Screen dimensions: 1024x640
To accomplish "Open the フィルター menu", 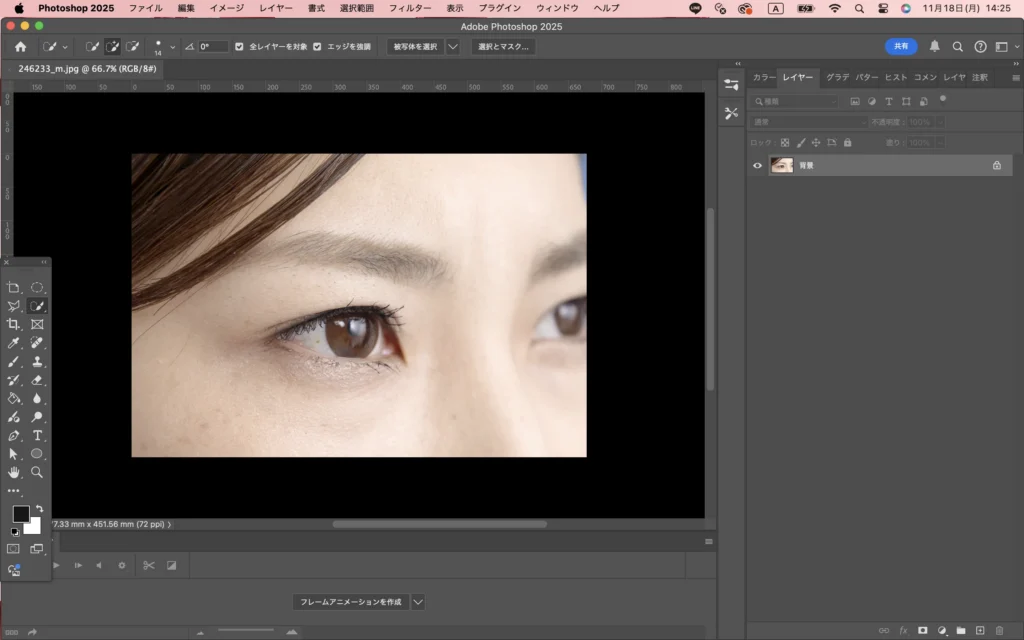I will pyautogui.click(x=410, y=8).
